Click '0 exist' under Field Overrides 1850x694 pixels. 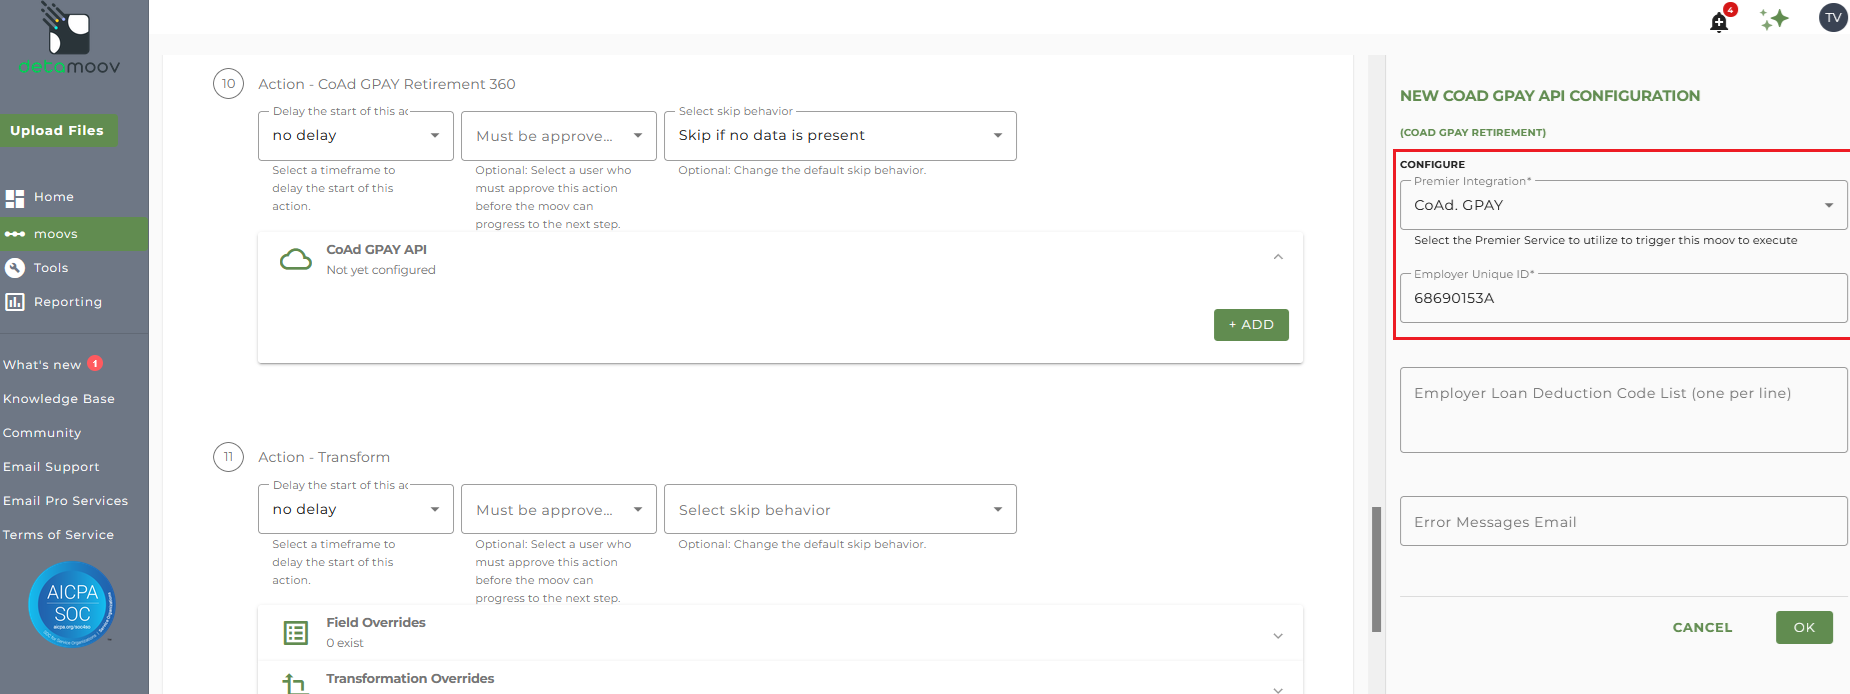tap(345, 643)
